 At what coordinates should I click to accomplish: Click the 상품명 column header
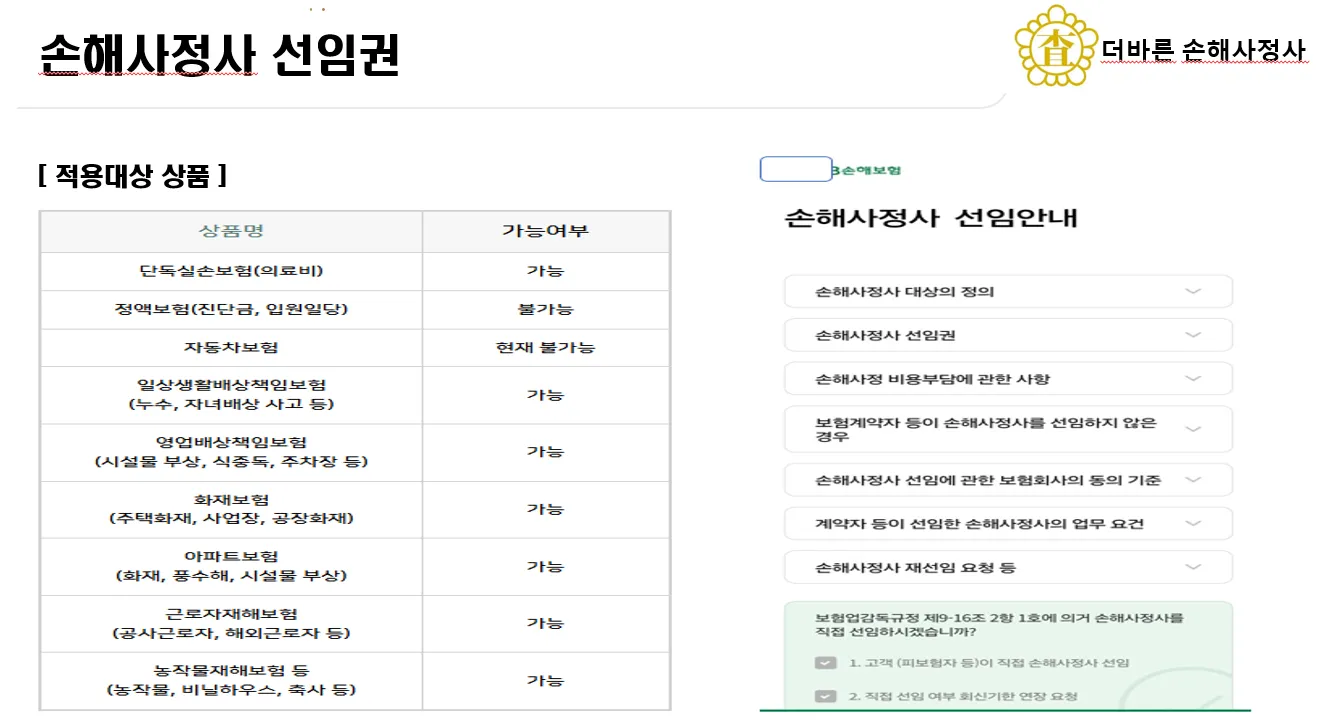[x=231, y=231]
